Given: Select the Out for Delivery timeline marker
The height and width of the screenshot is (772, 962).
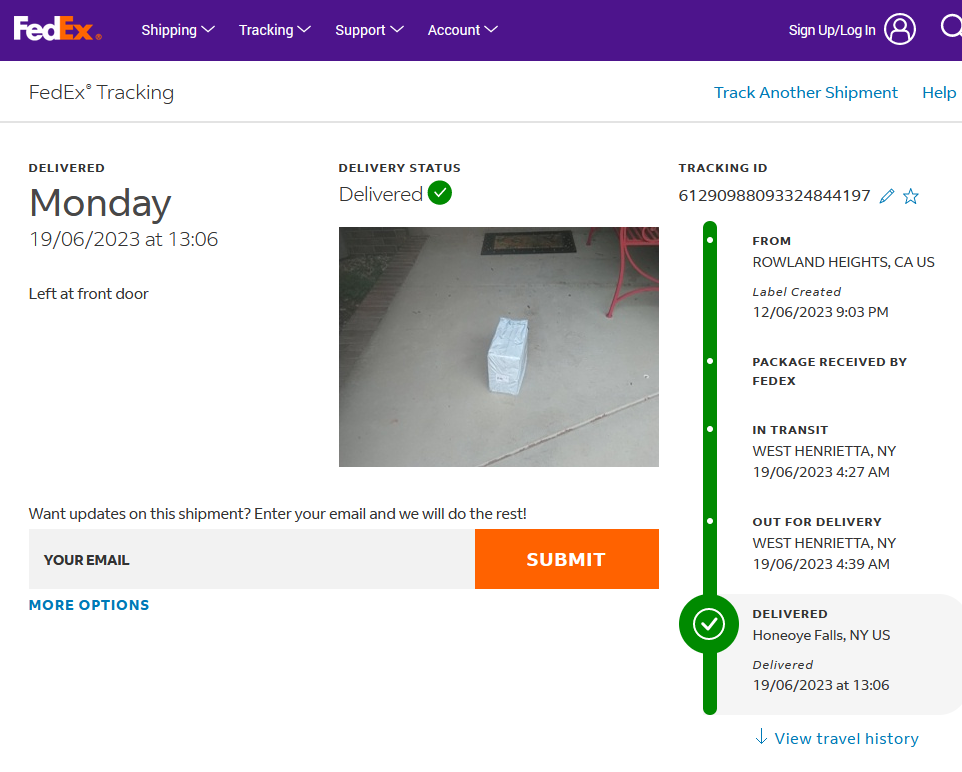Looking at the screenshot, I should pyautogui.click(x=710, y=521).
